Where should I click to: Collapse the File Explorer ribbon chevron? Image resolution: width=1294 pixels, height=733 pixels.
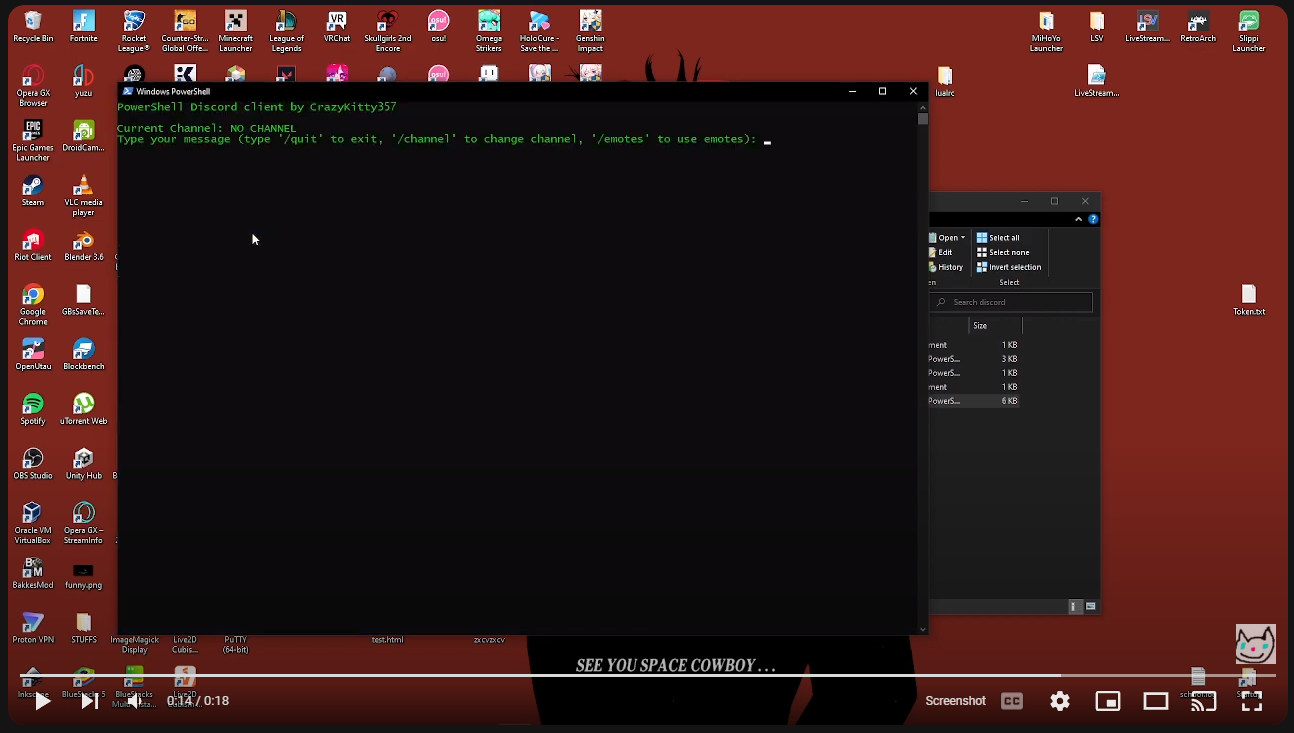[1078, 219]
